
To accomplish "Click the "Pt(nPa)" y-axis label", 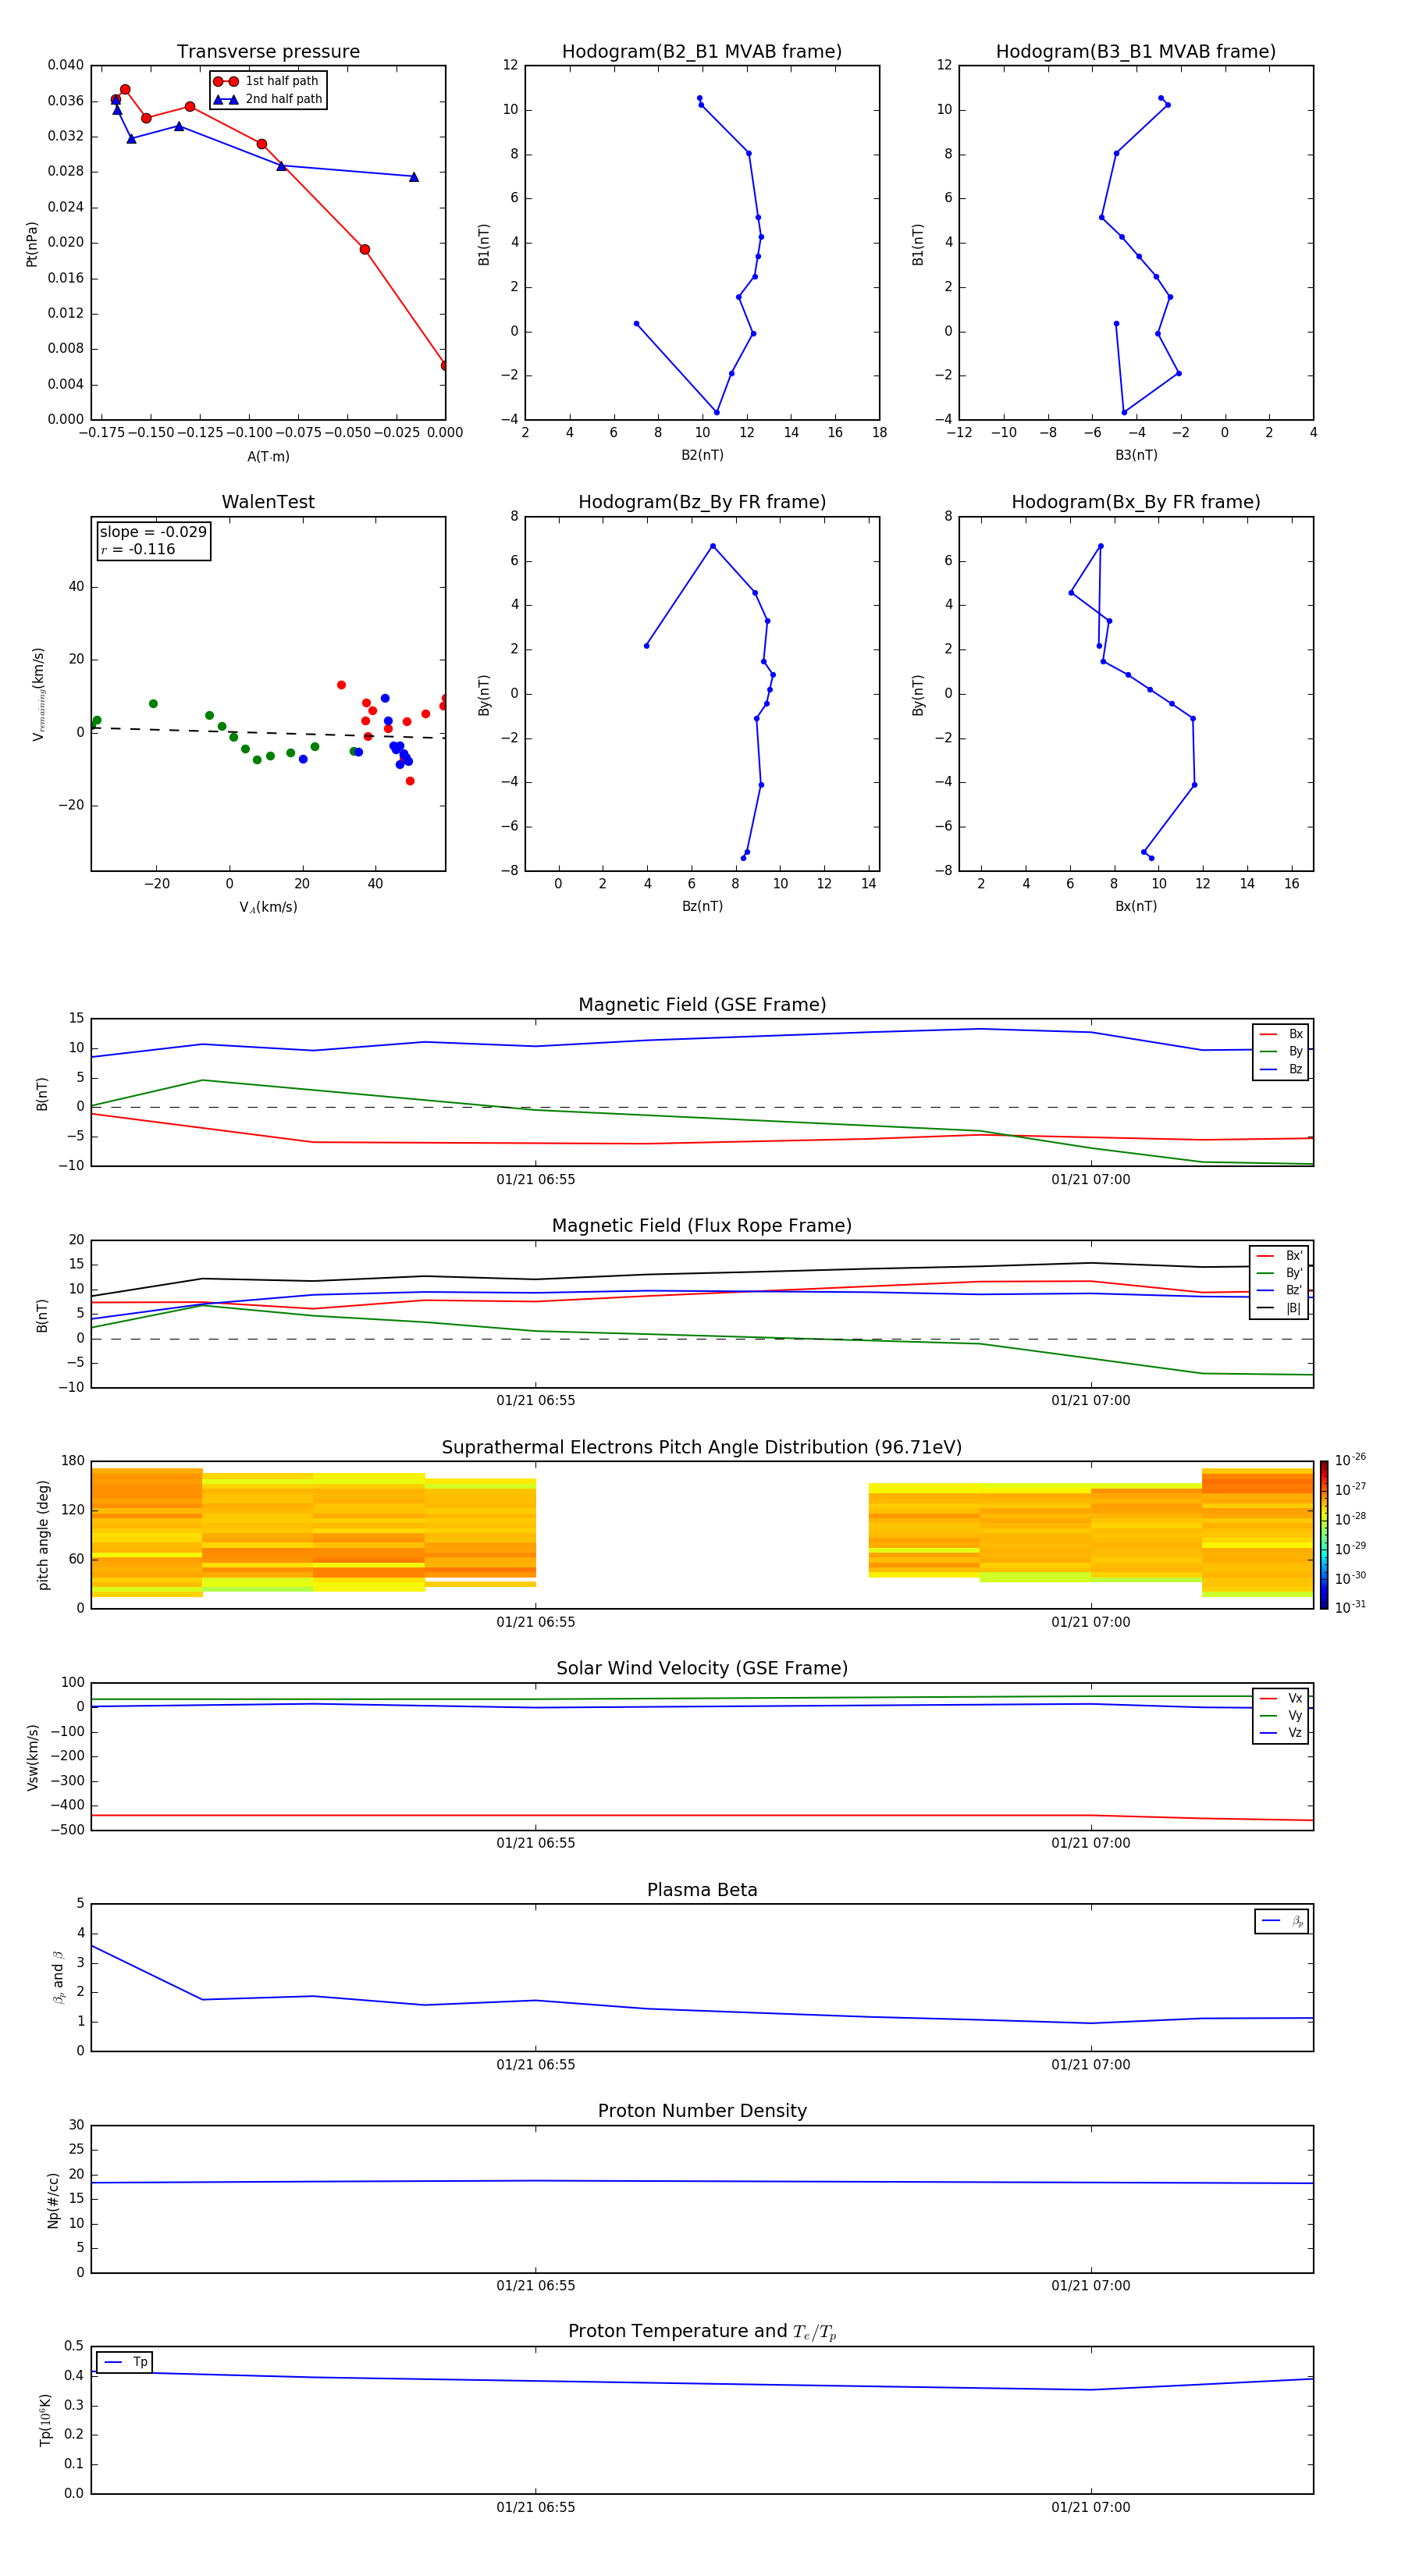I will (32, 244).
